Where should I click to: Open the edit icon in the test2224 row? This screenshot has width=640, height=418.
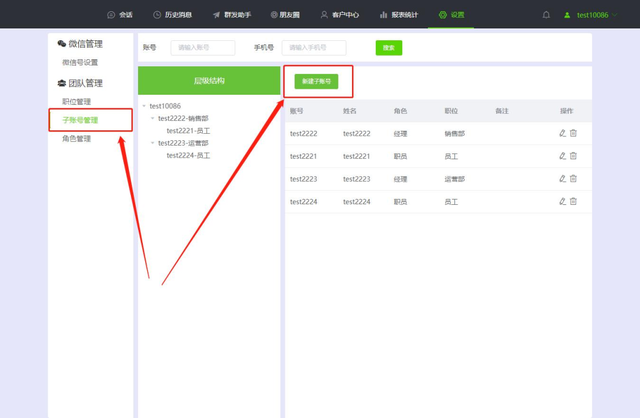[562, 201]
